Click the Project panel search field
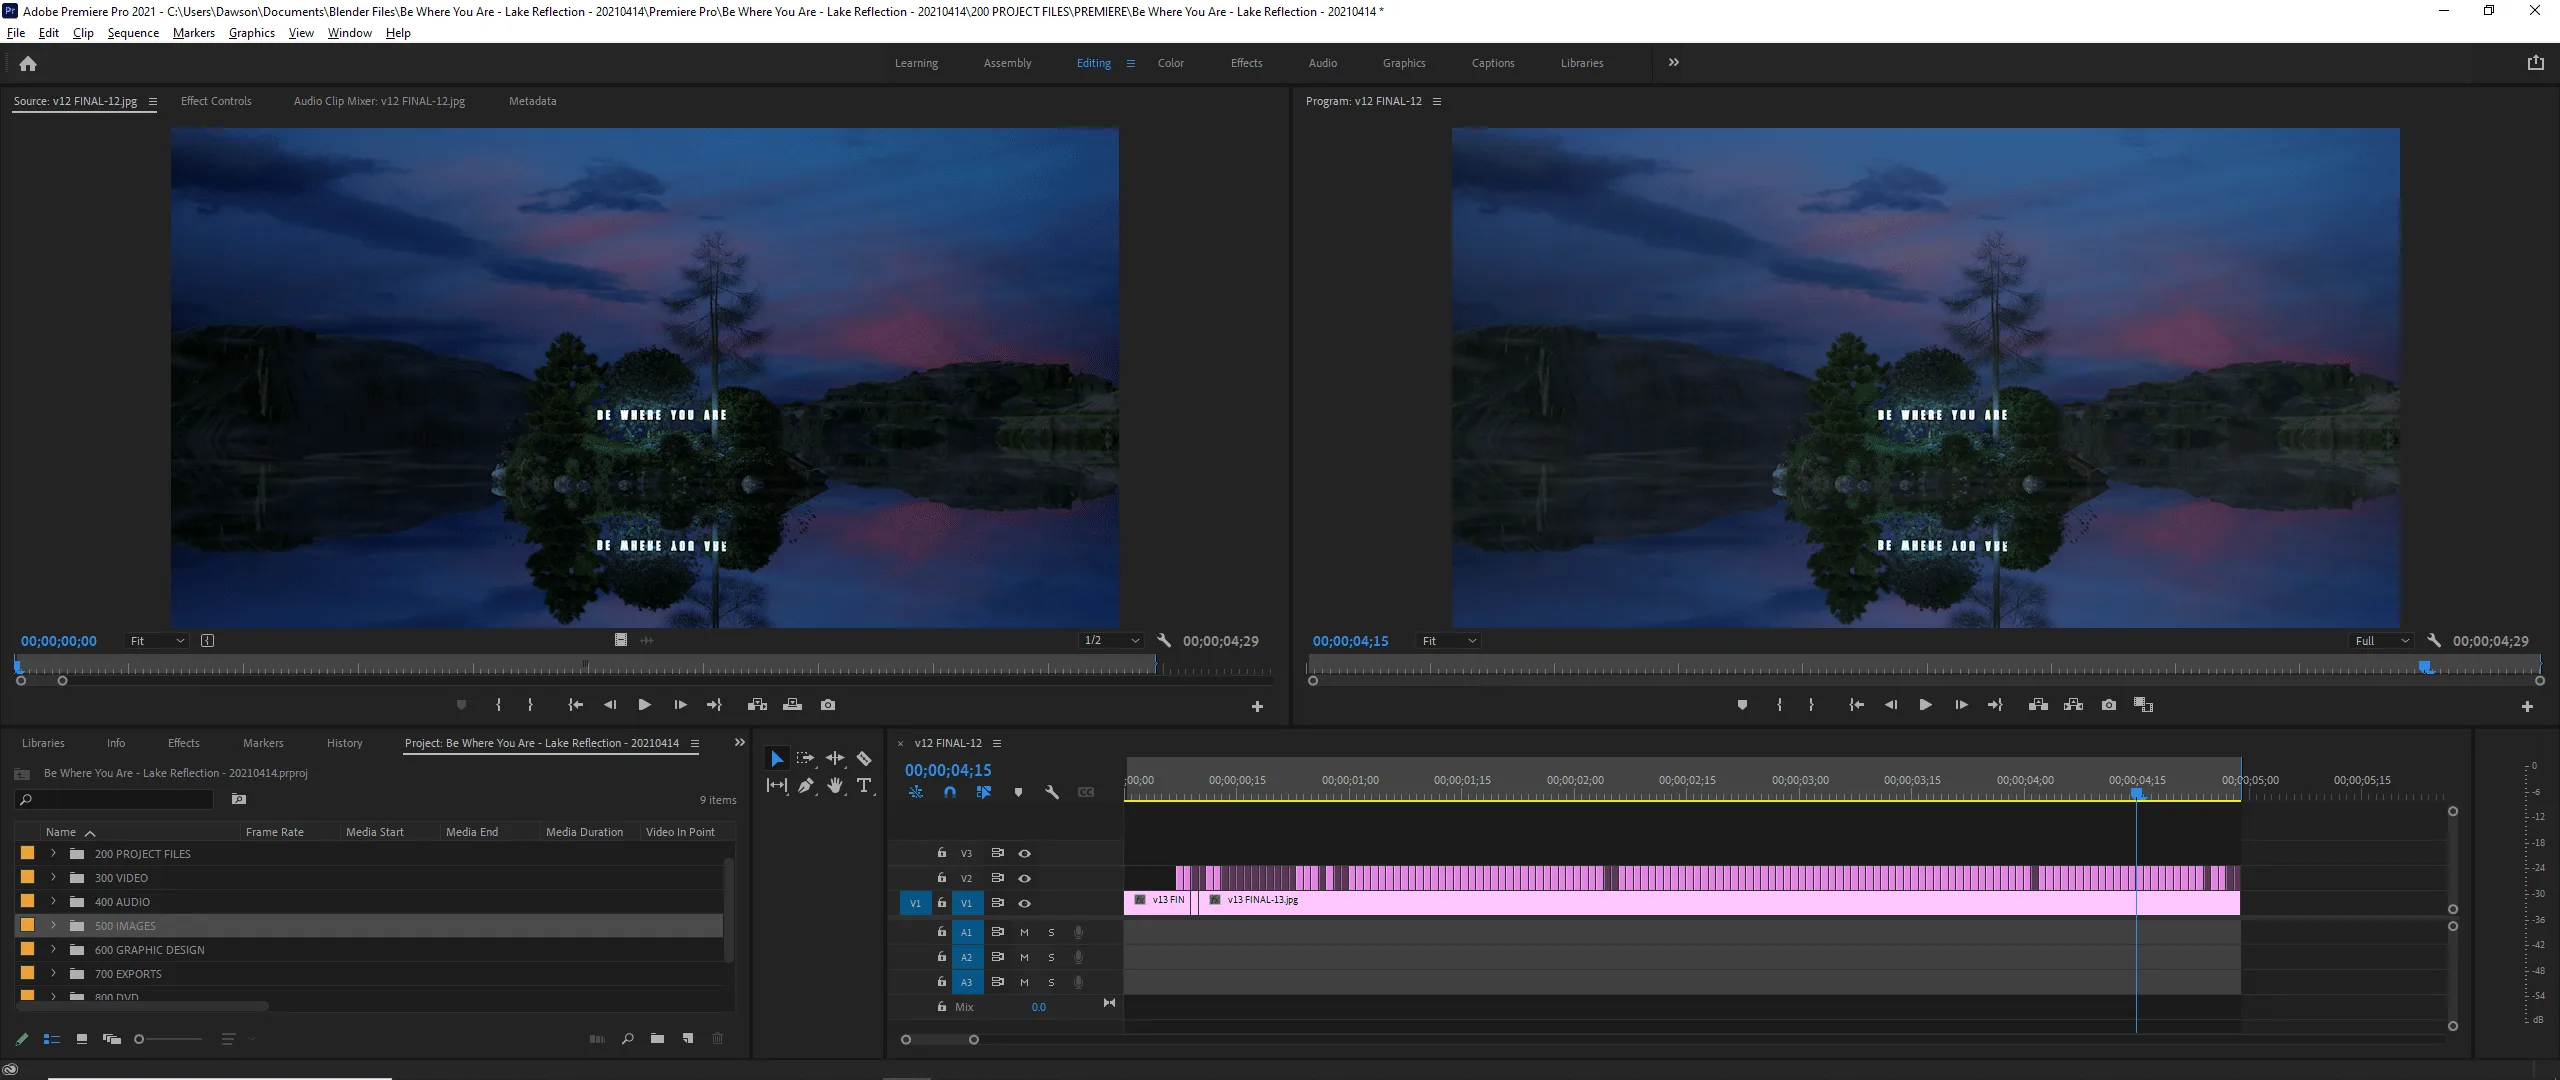2560x1080 pixels. [x=114, y=800]
